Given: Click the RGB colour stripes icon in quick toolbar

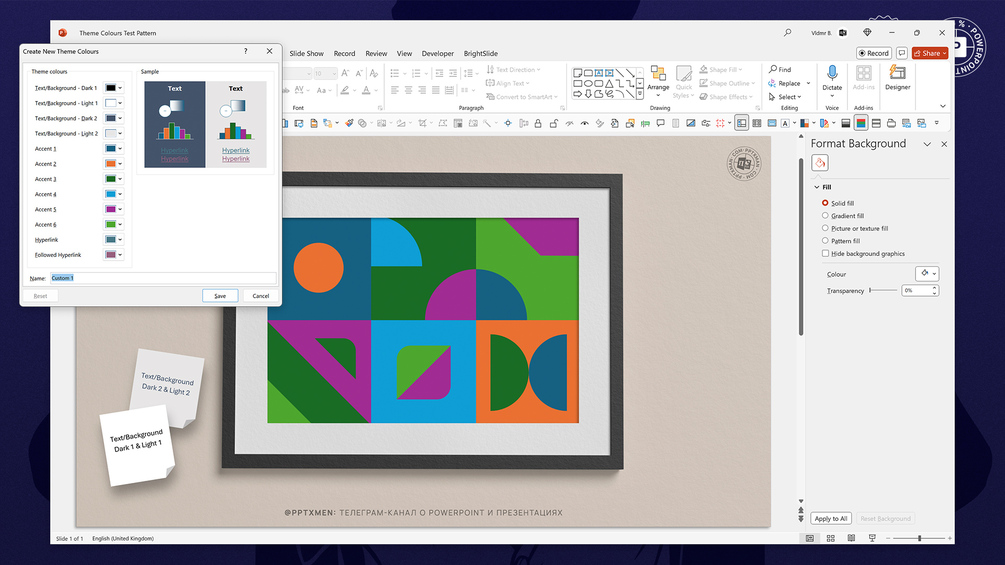Looking at the screenshot, I should [x=861, y=123].
